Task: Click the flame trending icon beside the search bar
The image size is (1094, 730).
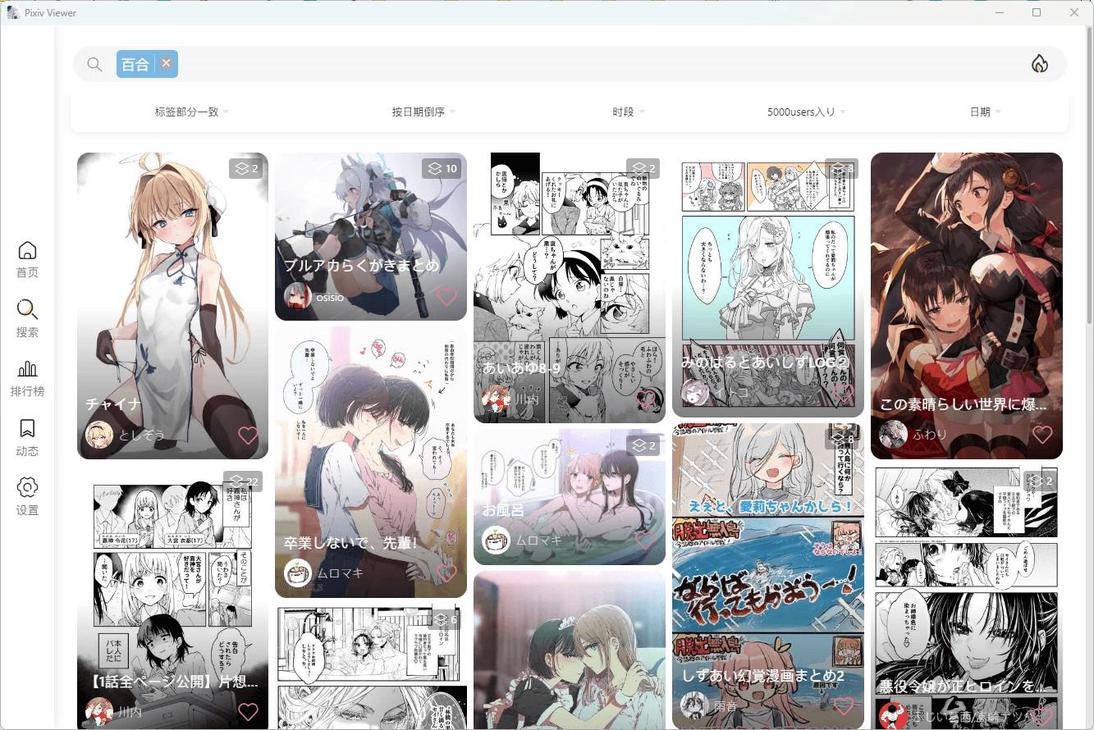Action: 1039,63
